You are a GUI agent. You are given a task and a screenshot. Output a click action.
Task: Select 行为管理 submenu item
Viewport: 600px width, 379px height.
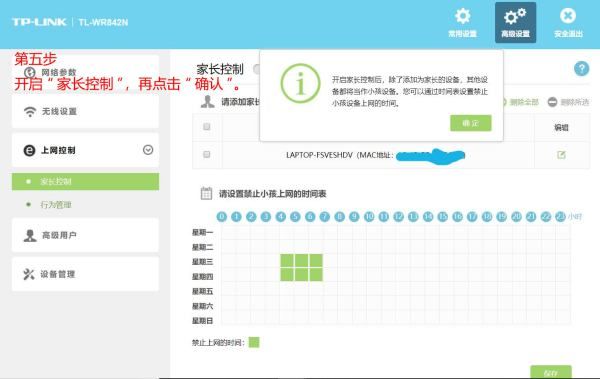56,204
